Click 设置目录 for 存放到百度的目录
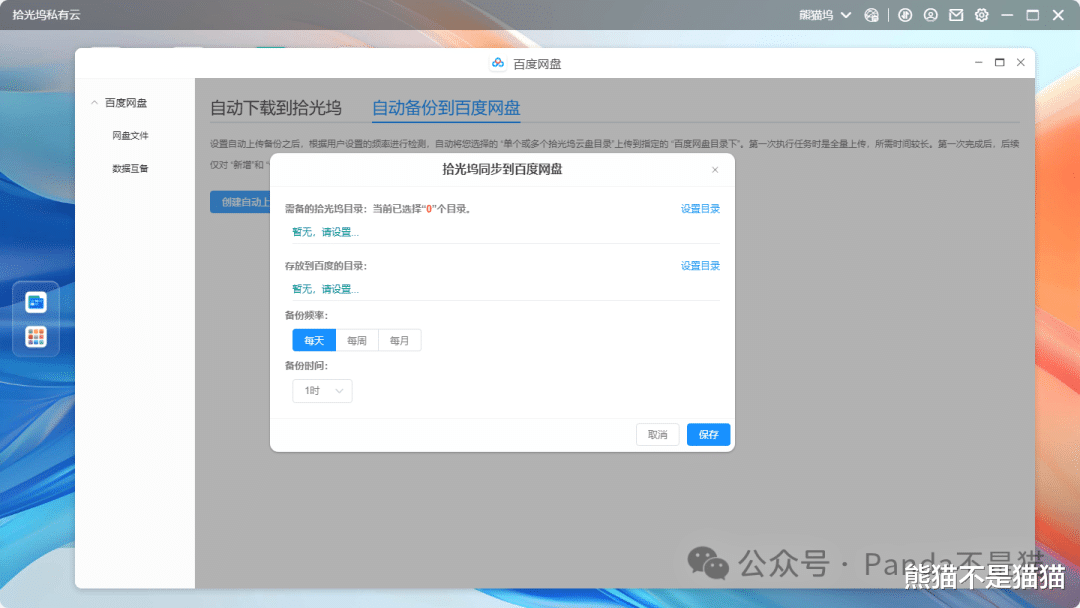The image size is (1080, 608). (x=700, y=266)
